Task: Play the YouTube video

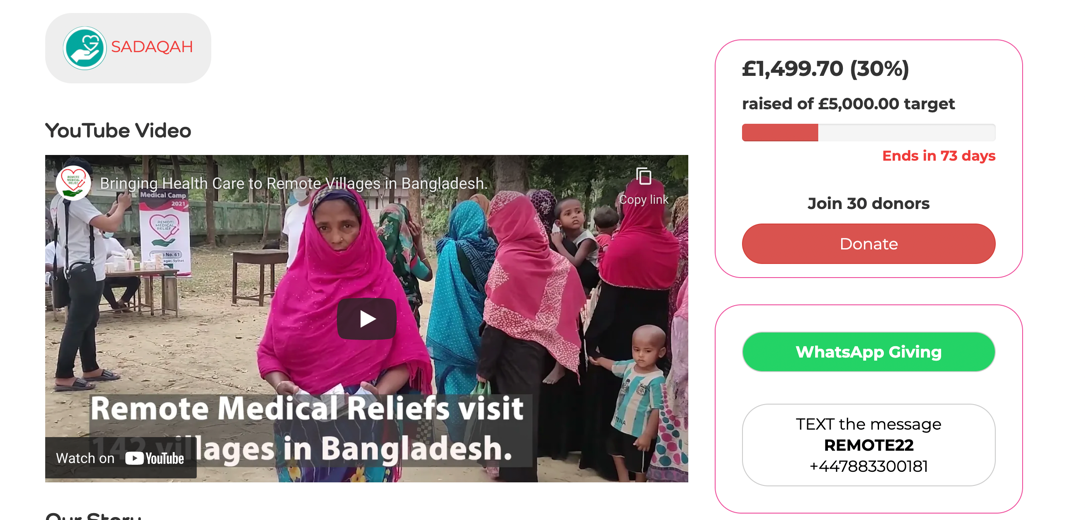Action: click(x=366, y=319)
